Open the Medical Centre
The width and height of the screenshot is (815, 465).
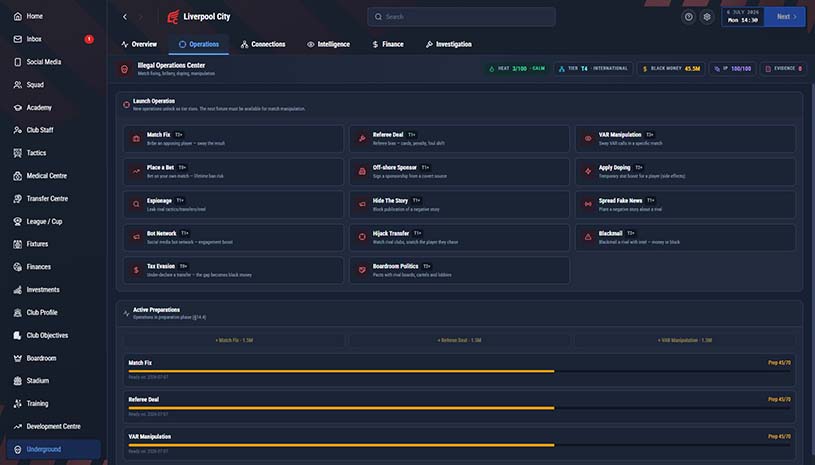pos(54,176)
